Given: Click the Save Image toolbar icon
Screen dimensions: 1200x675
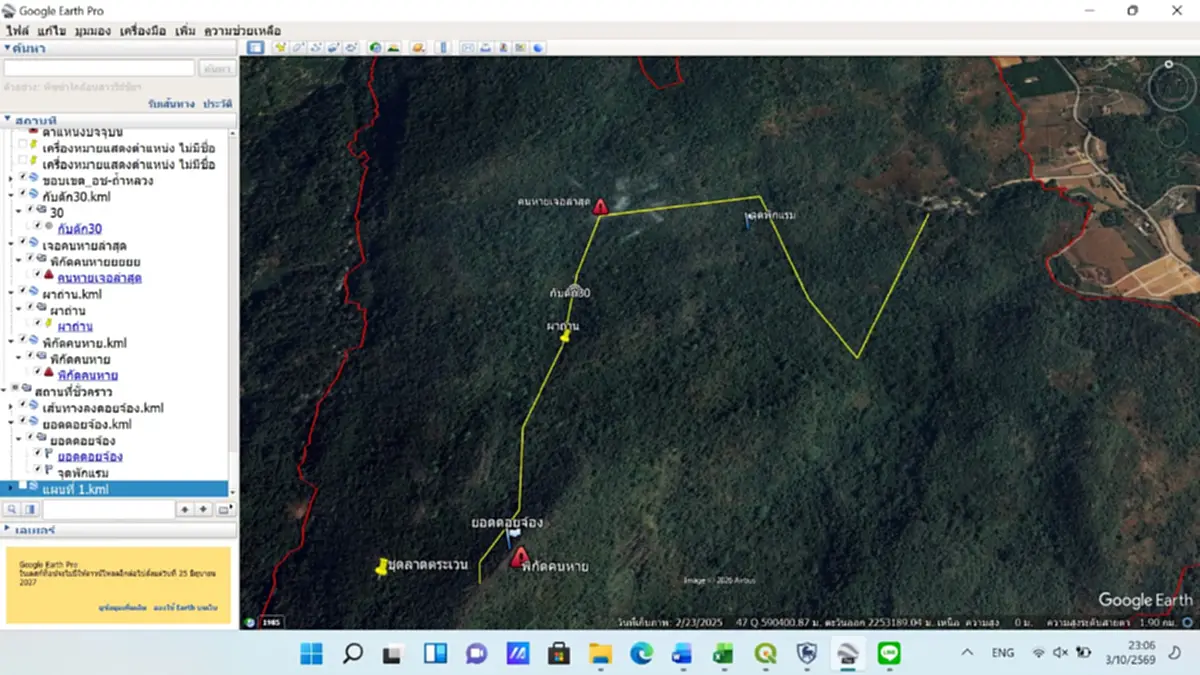Looking at the screenshot, I should (x=502, y=47).
